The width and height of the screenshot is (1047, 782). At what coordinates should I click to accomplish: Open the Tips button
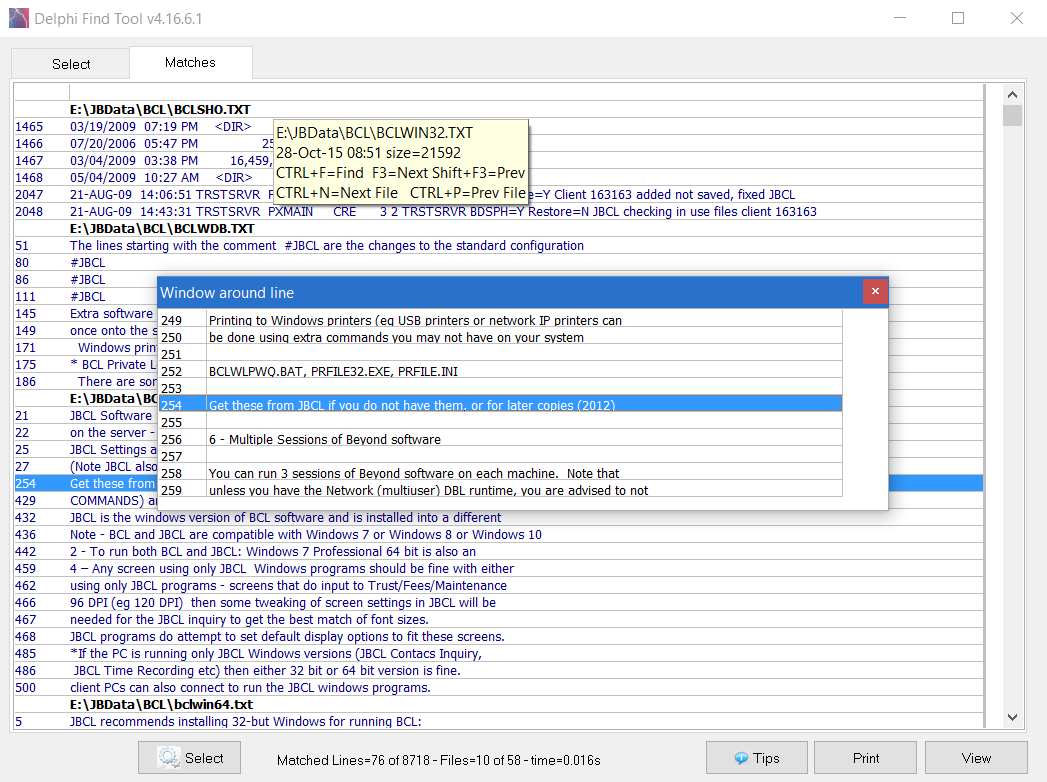756,758
